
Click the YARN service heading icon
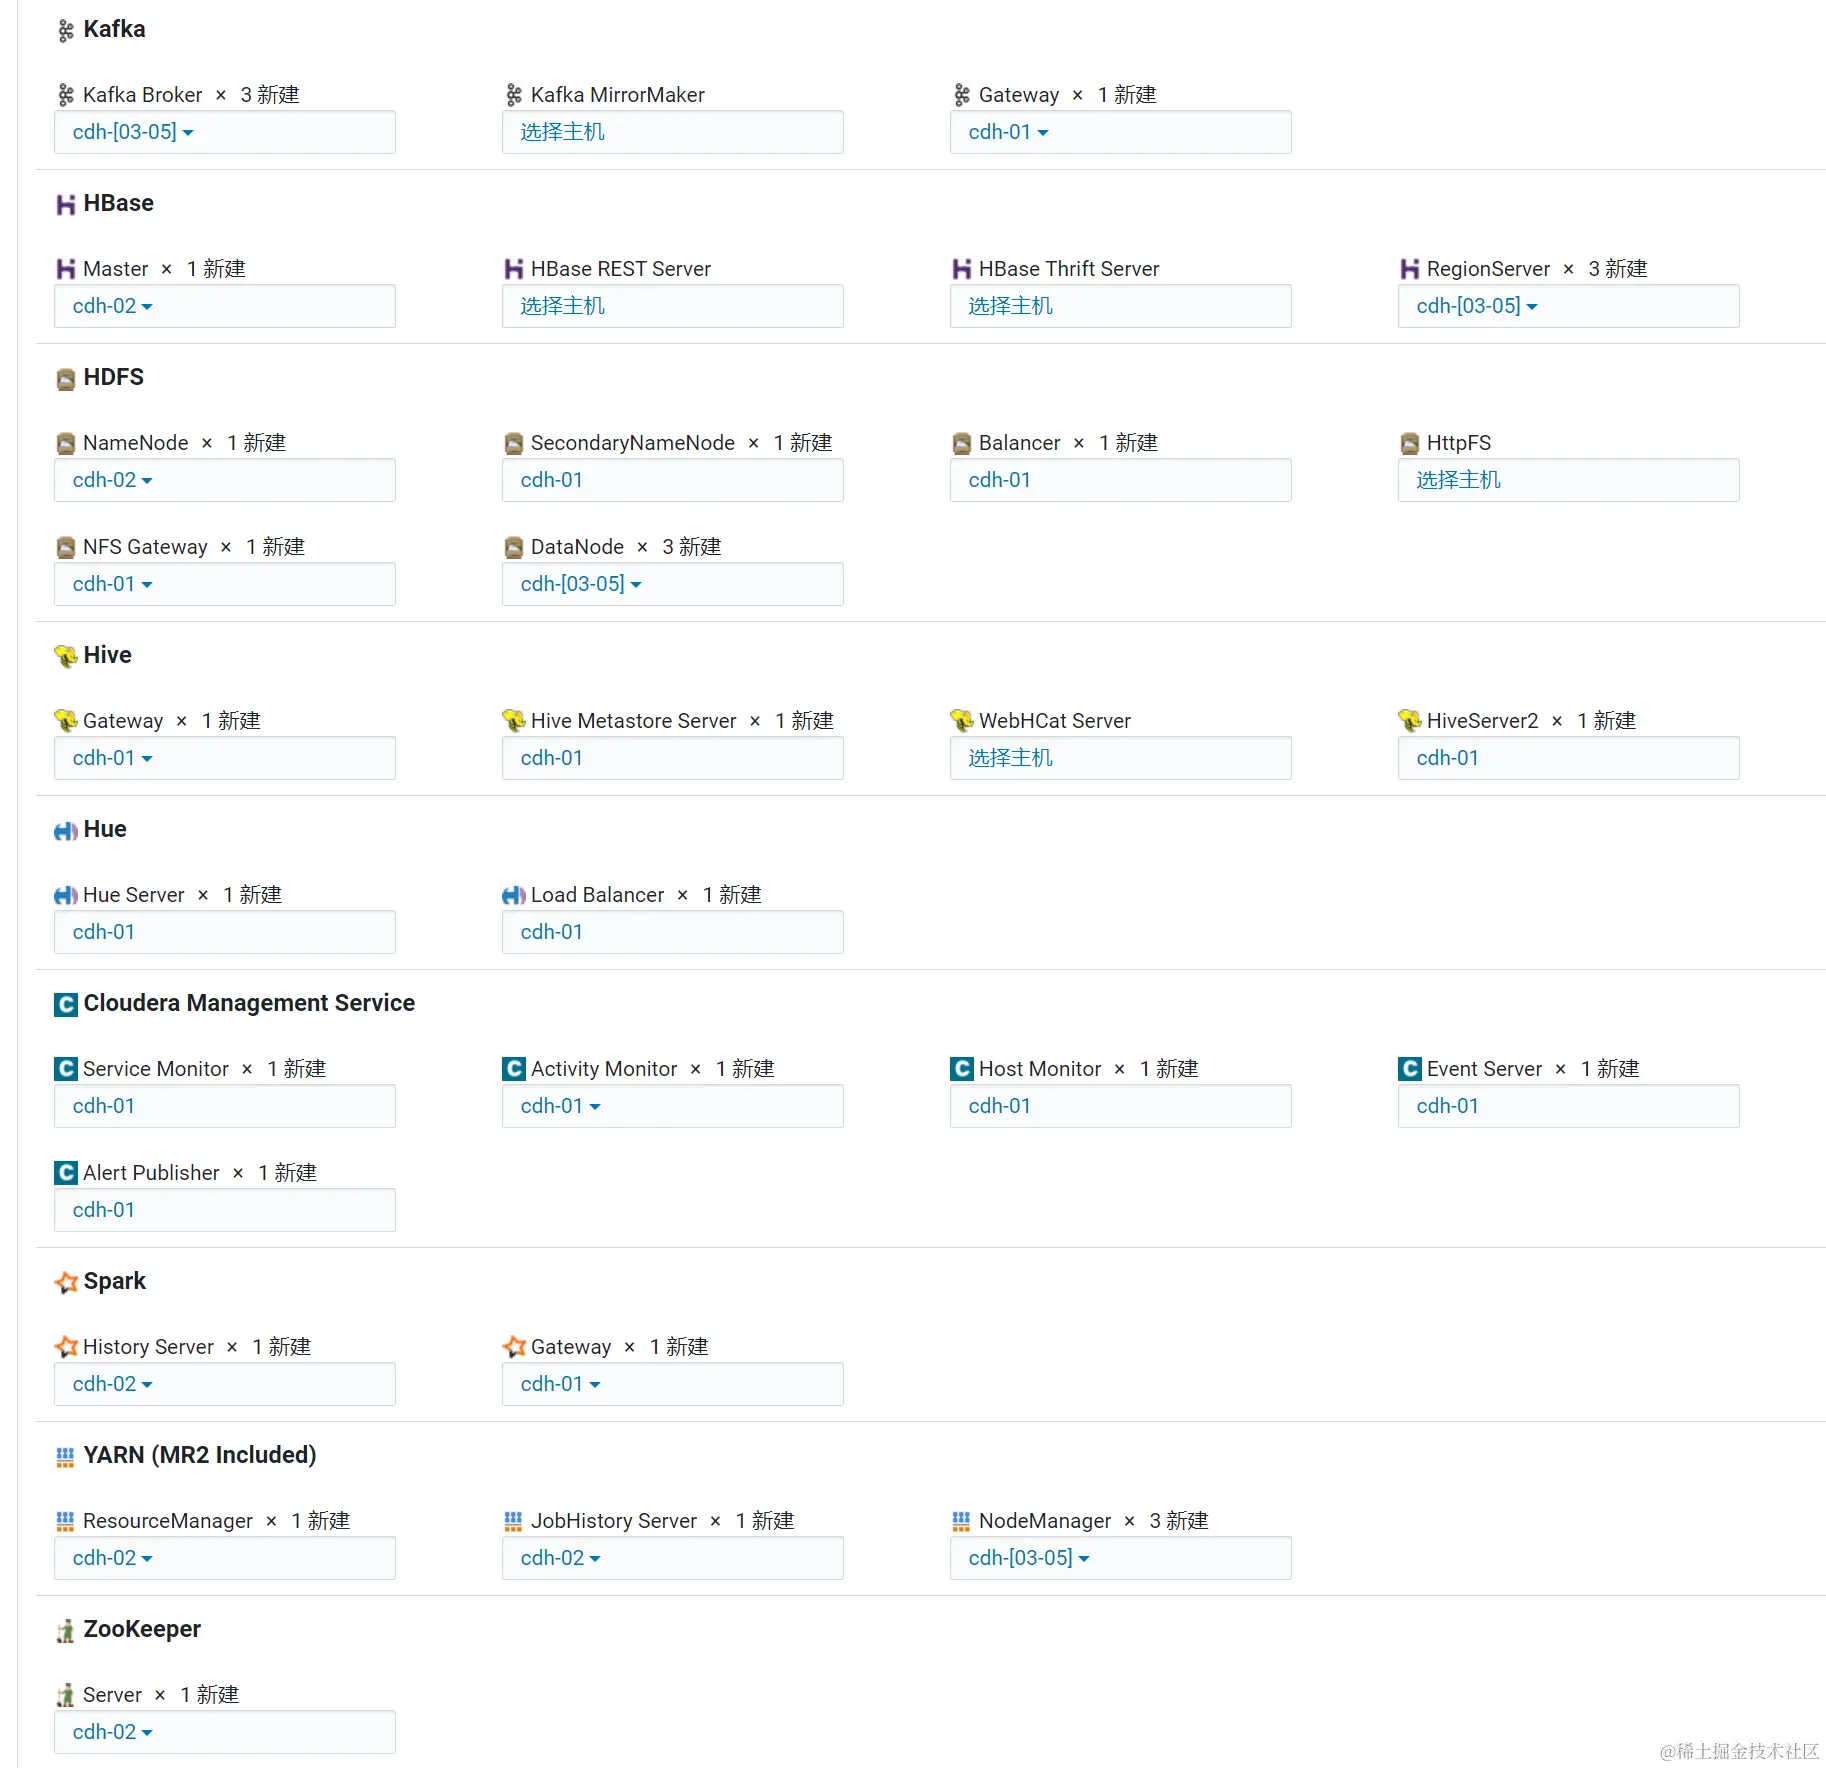66,1457
